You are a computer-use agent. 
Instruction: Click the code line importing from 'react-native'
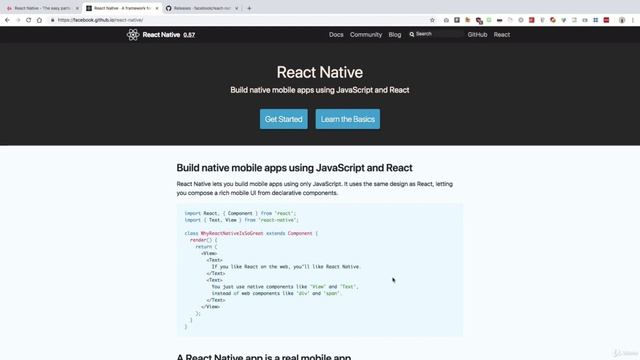[x=242, y=220]
